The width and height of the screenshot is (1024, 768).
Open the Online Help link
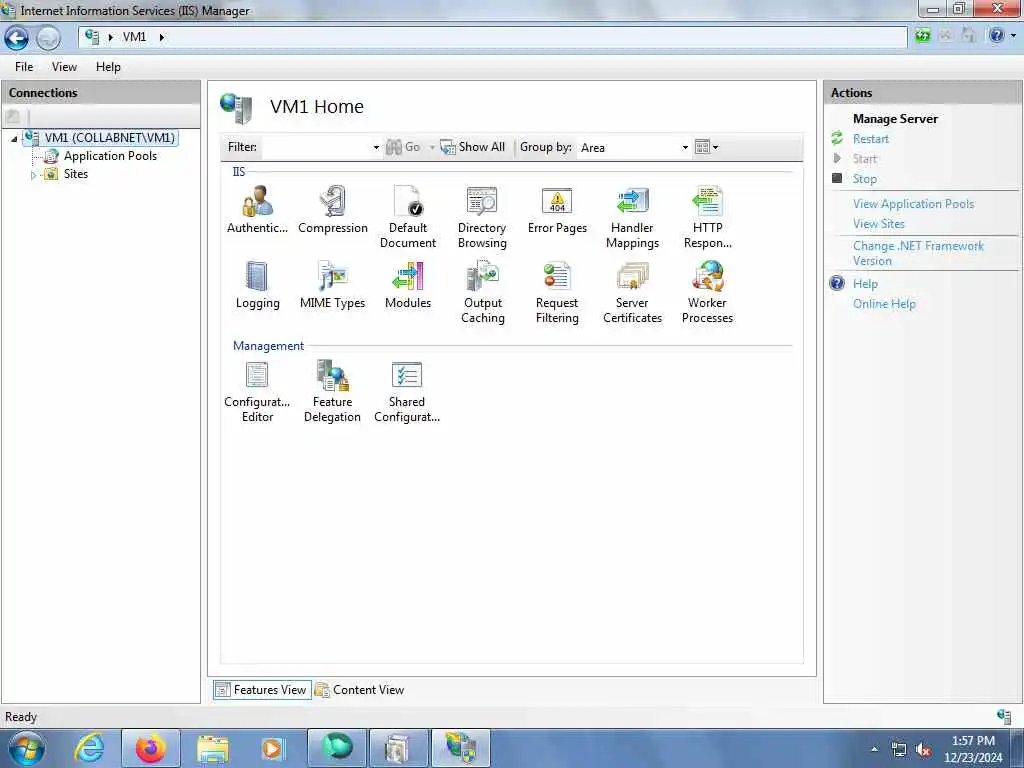884,304
